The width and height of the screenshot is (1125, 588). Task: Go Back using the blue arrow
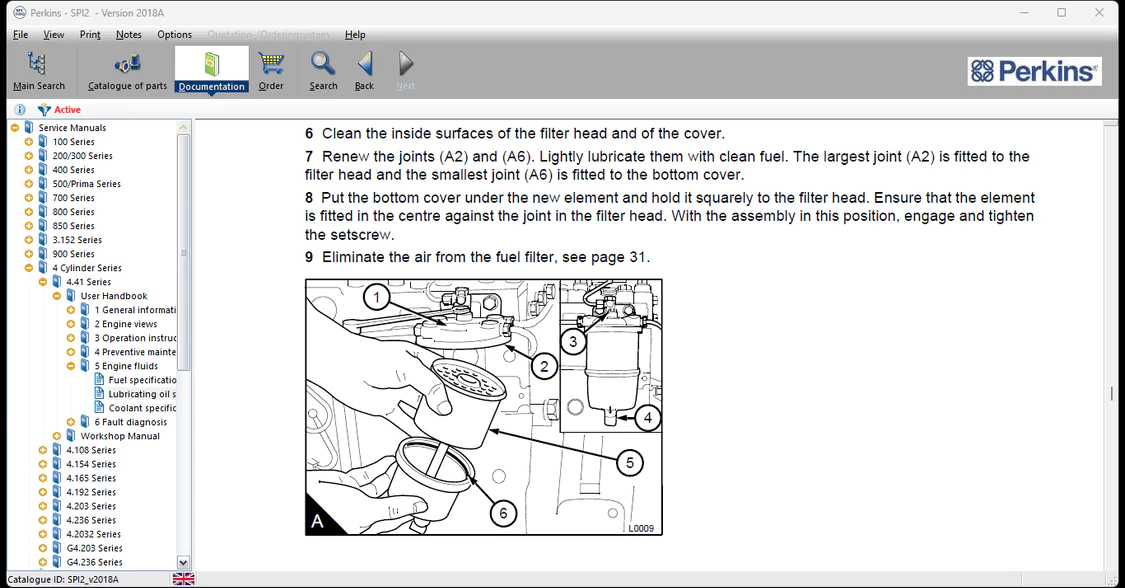click(x=364, y=70)
